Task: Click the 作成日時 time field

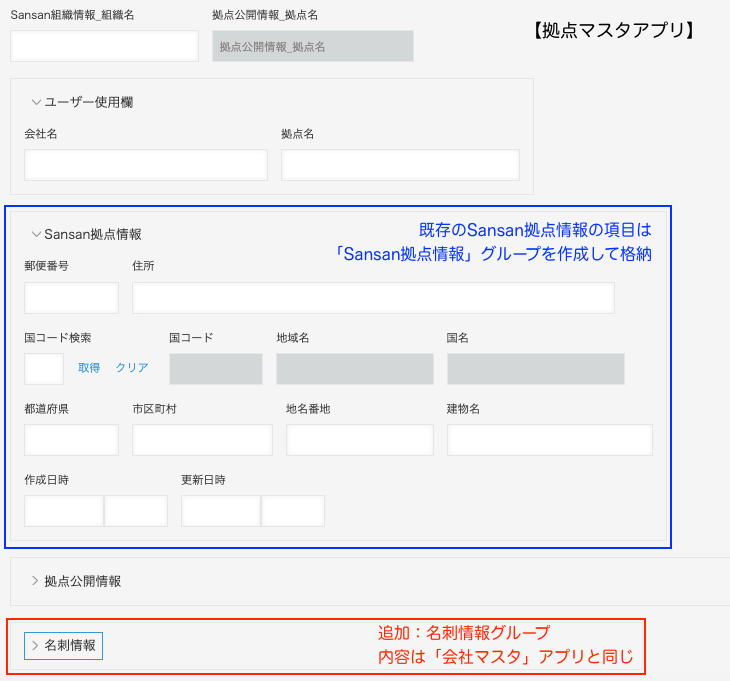Action: click(136, 511)
